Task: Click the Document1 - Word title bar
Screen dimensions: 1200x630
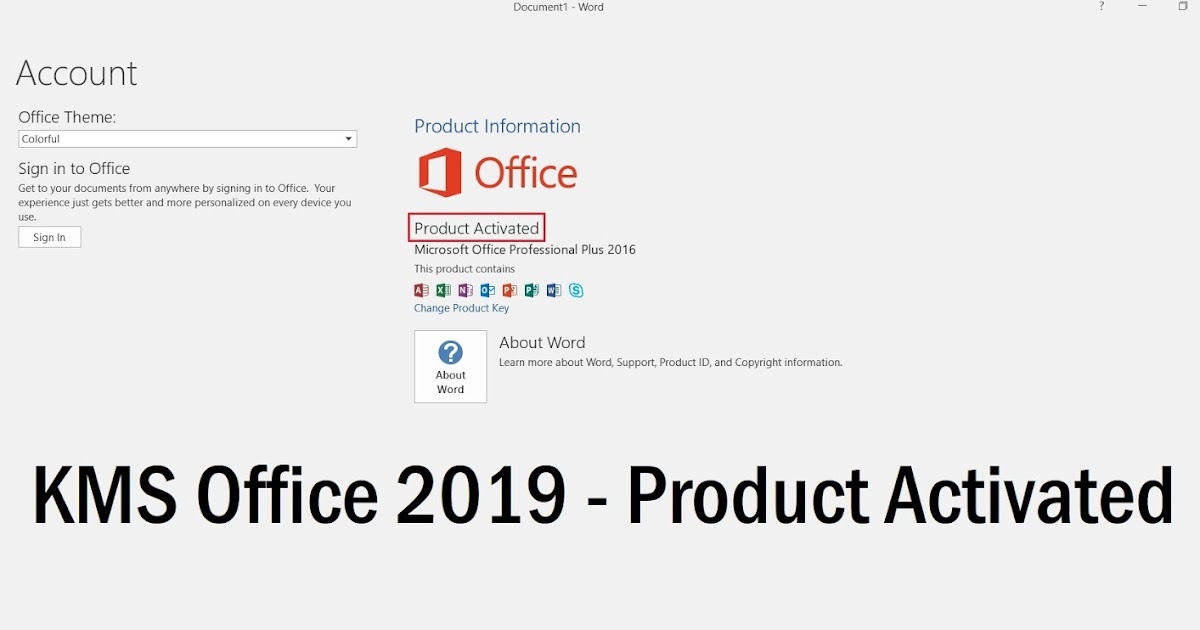Action: [x=558, y=7]
